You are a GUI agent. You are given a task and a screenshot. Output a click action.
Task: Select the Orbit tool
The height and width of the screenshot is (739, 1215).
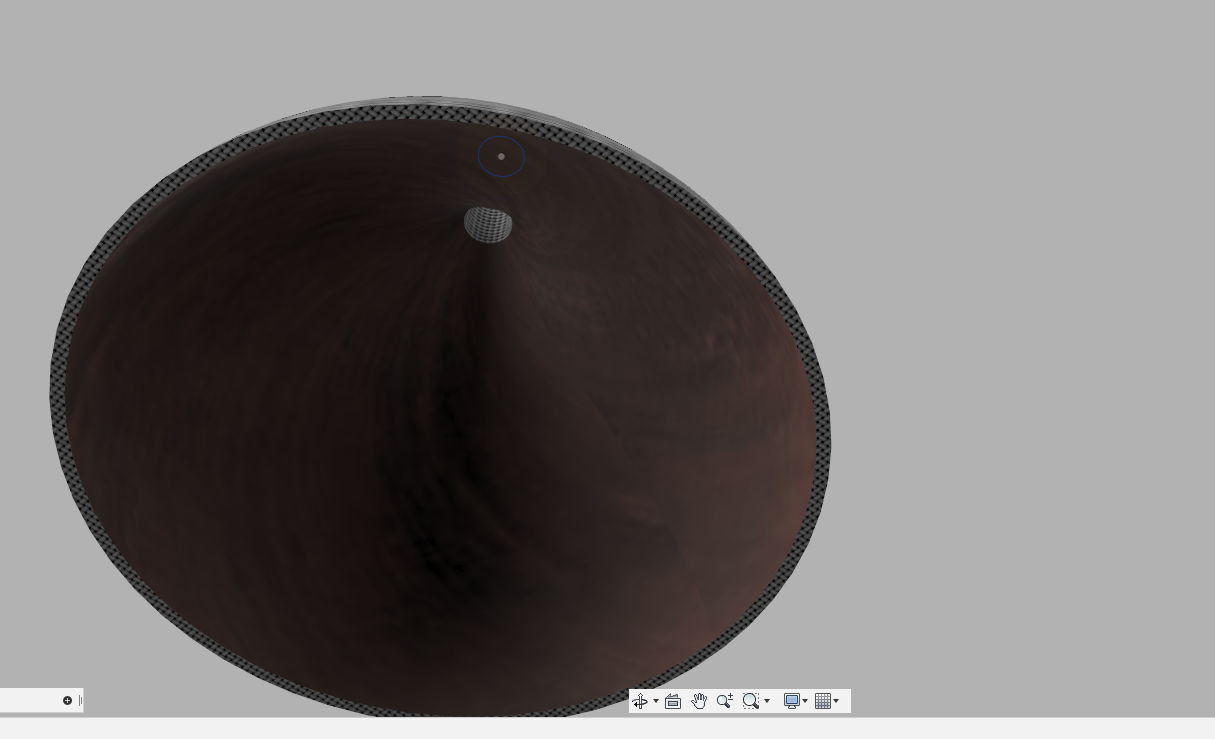[x=640, y=701]
